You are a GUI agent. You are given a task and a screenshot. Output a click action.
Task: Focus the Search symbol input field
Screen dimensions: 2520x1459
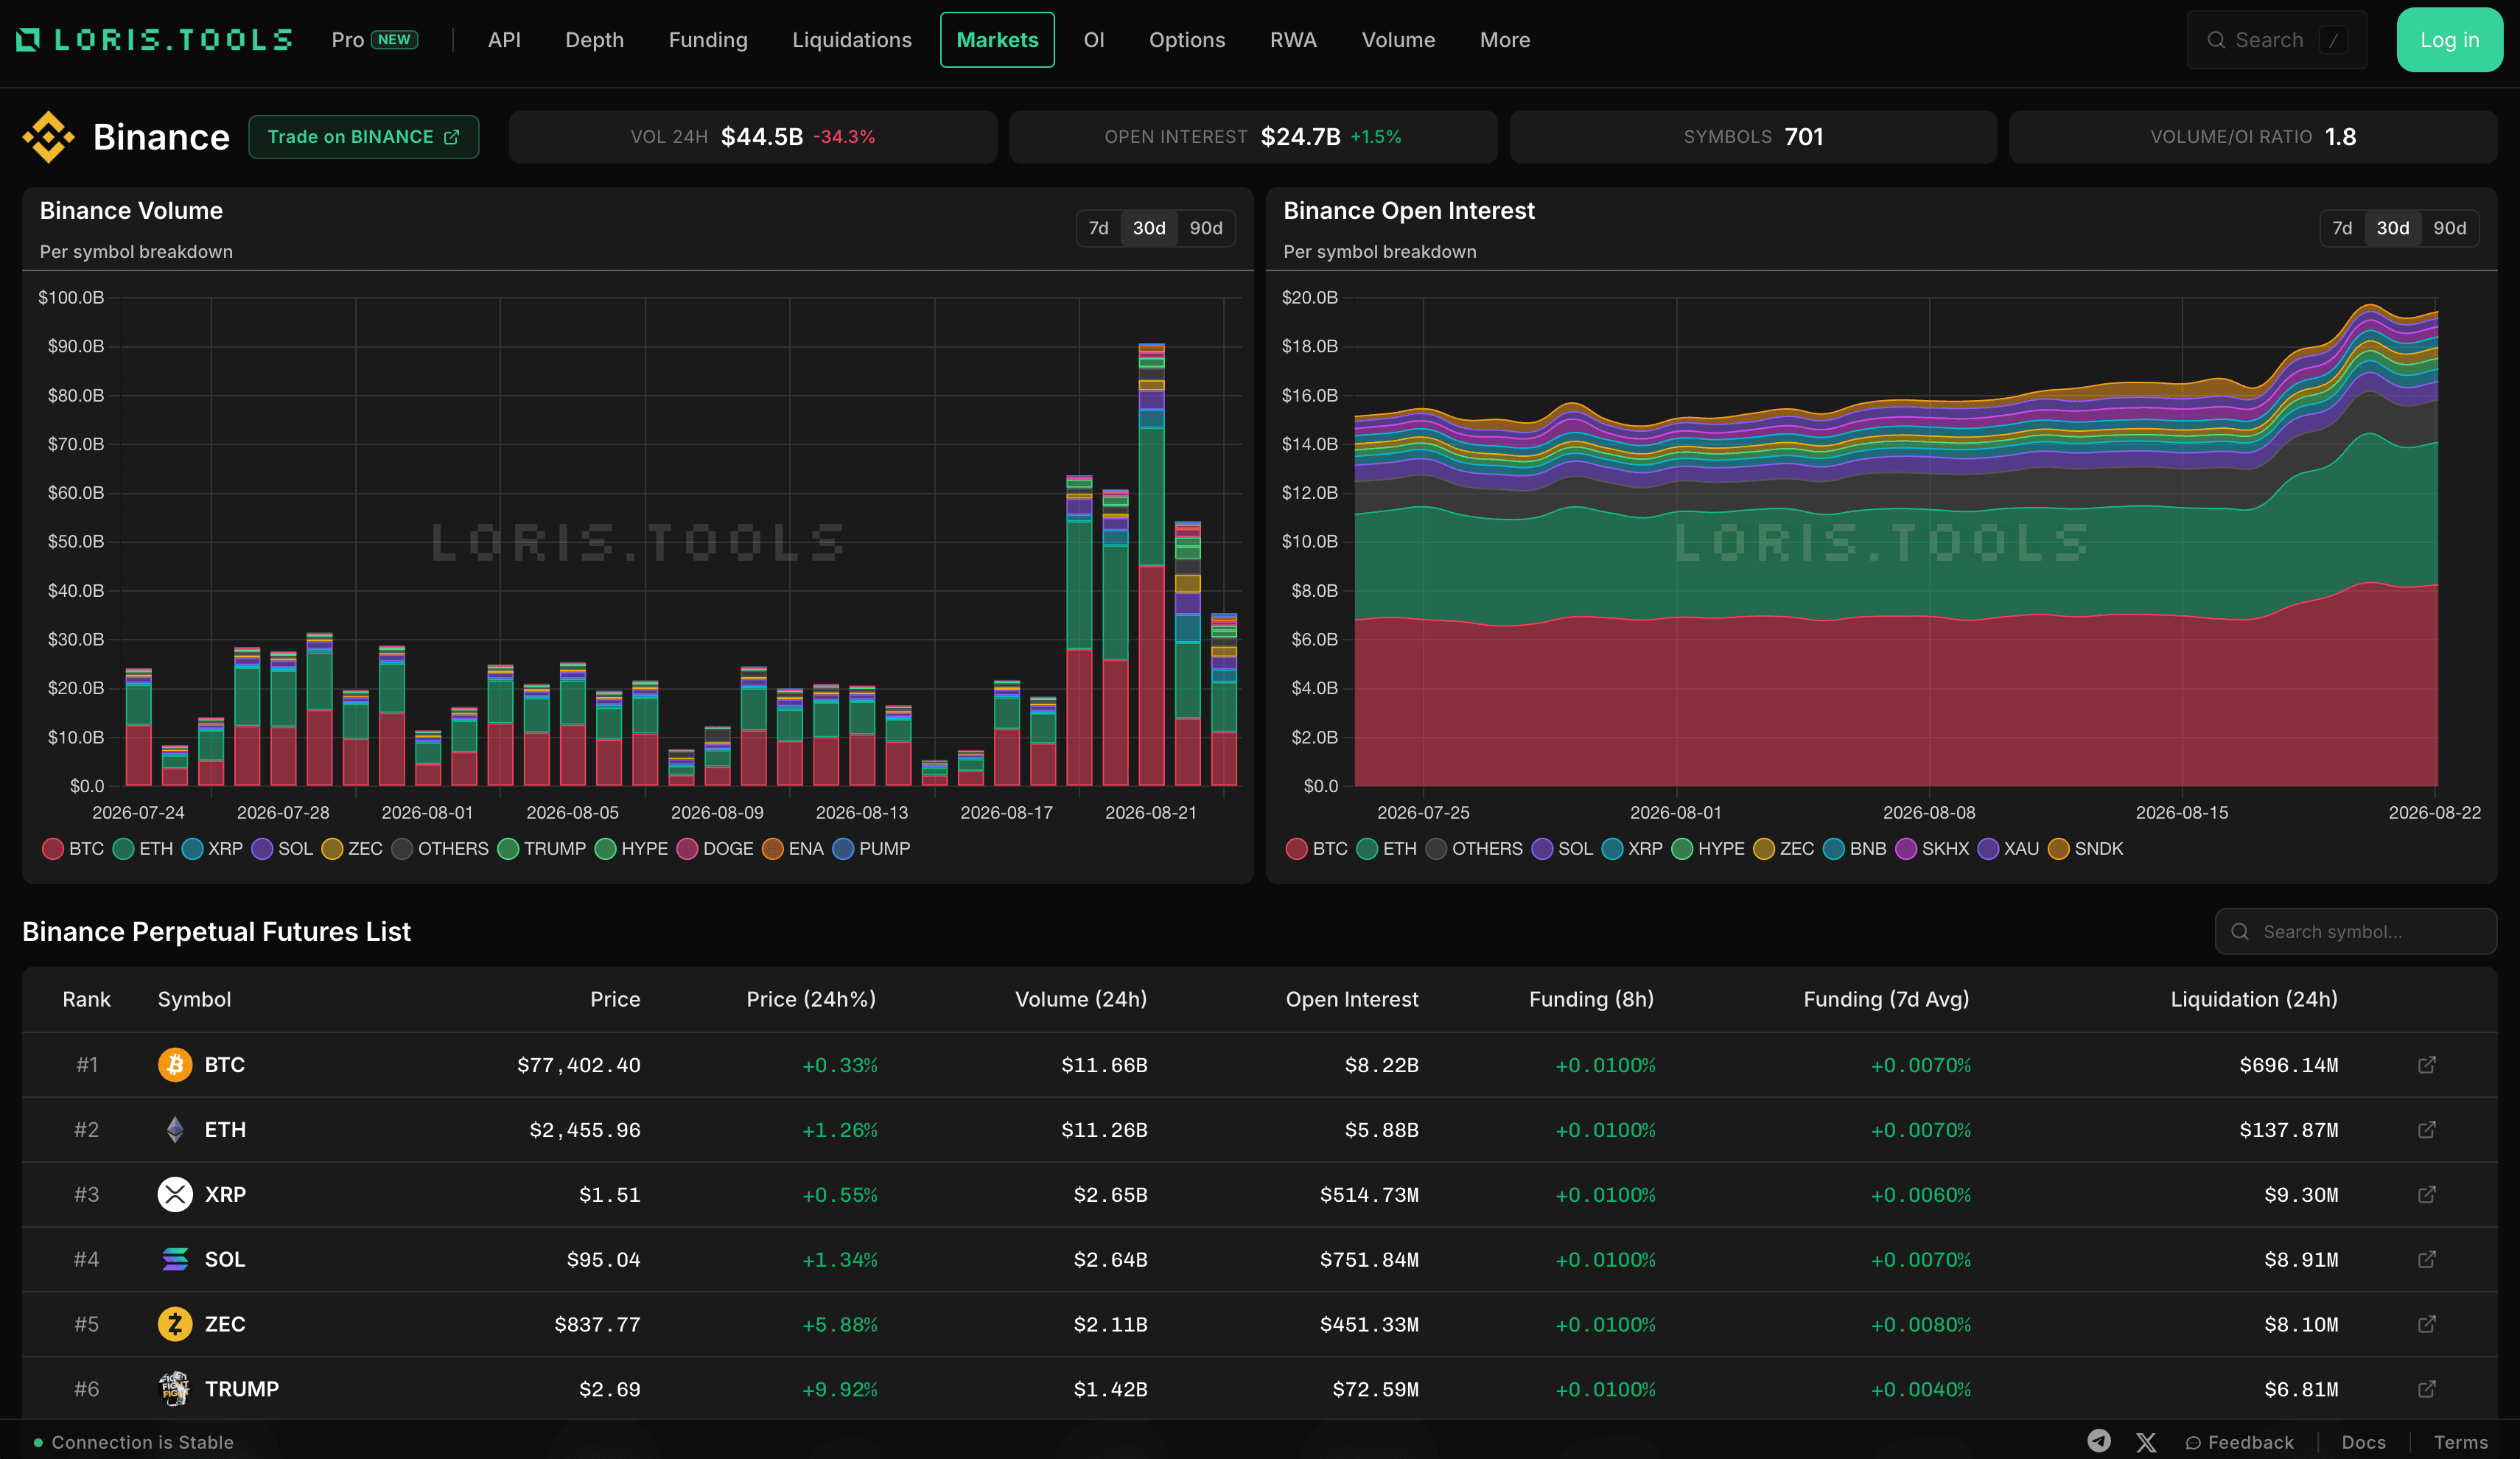coord(2355,932)
